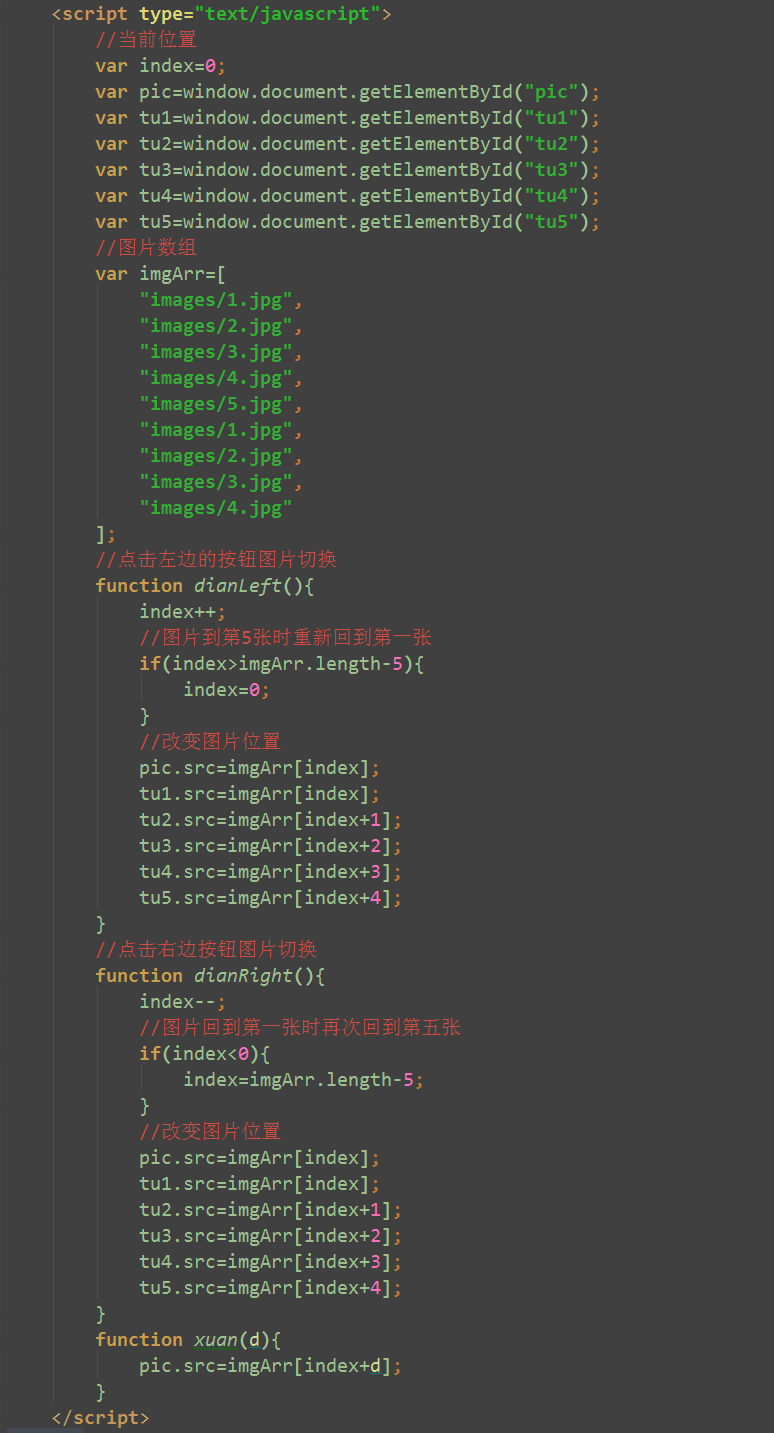Image resolution: width=774 pixels, height=1433 pixels.
Task: Click the "pic" string in getElementById
Action: tap(552, 92)
